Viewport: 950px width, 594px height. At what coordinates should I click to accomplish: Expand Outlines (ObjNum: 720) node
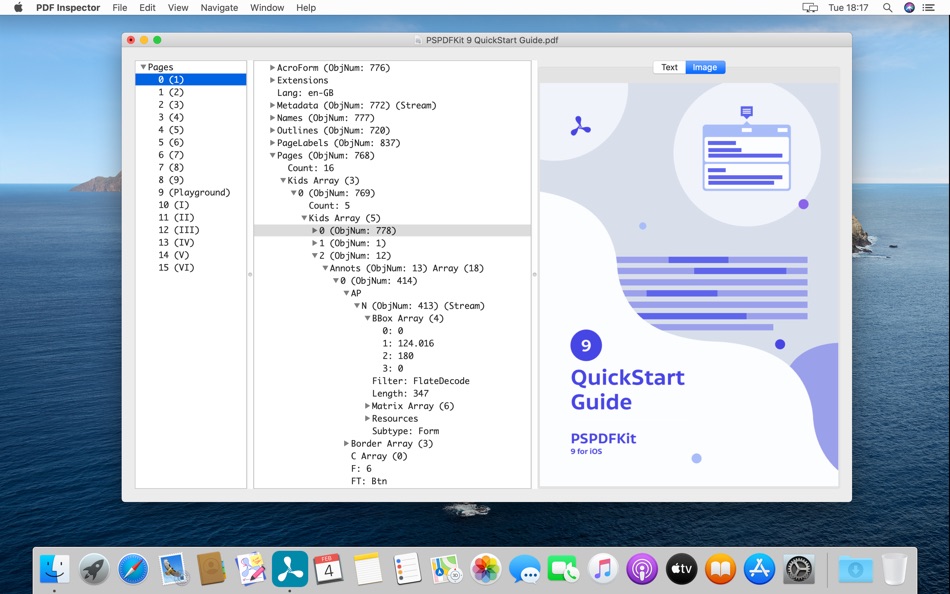point(273,130)
